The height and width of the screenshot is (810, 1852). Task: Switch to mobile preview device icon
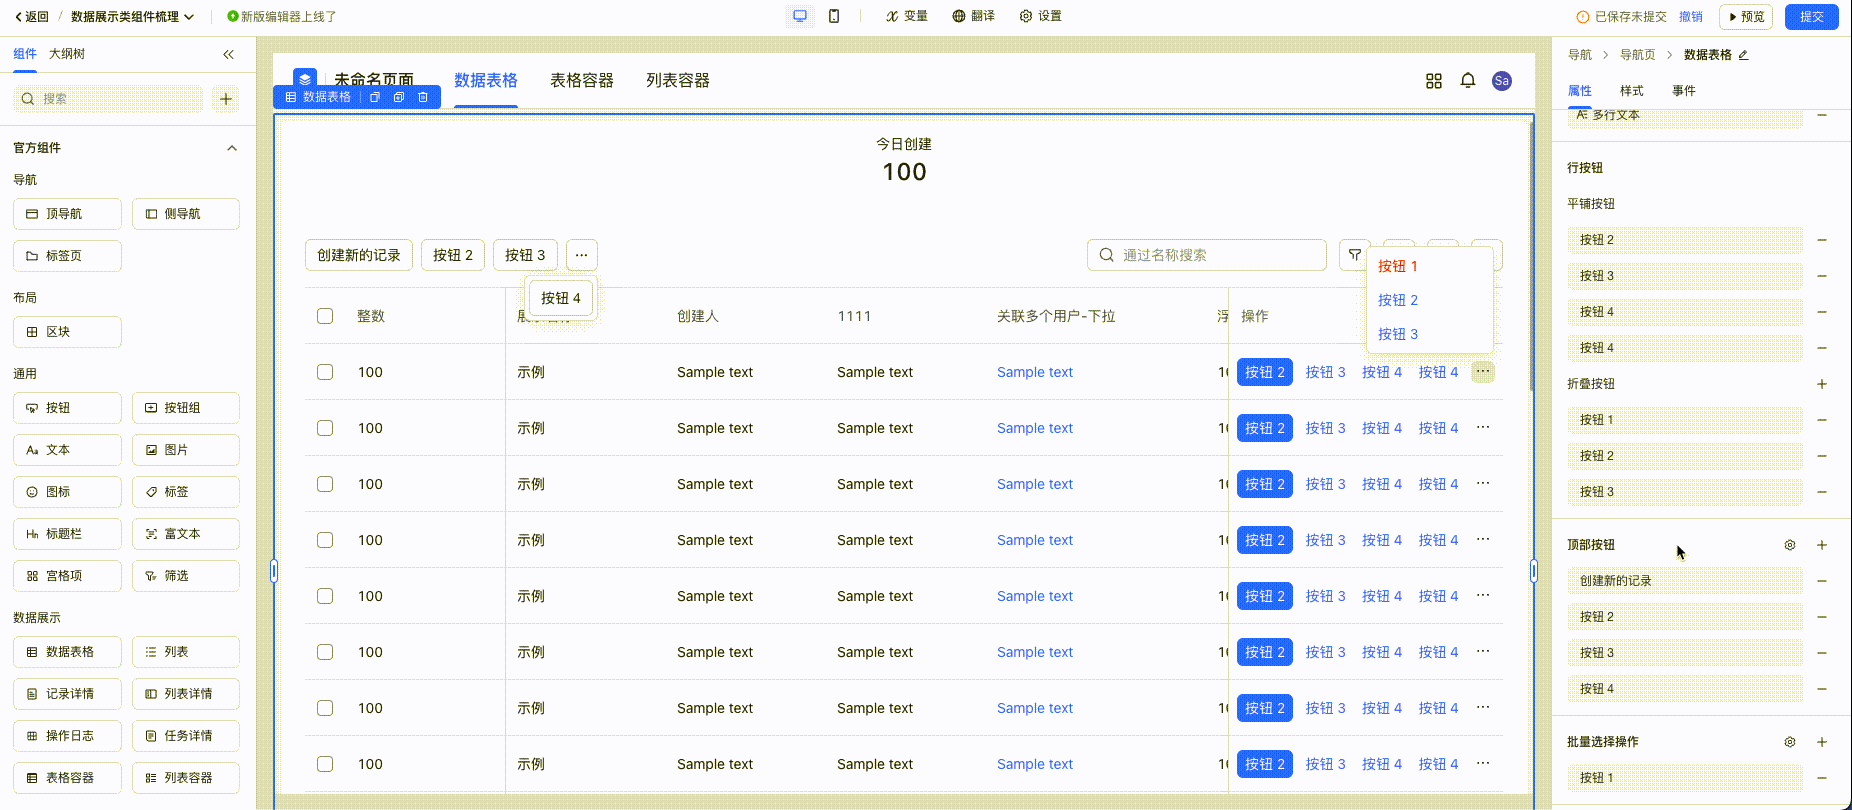click(834, 16)
